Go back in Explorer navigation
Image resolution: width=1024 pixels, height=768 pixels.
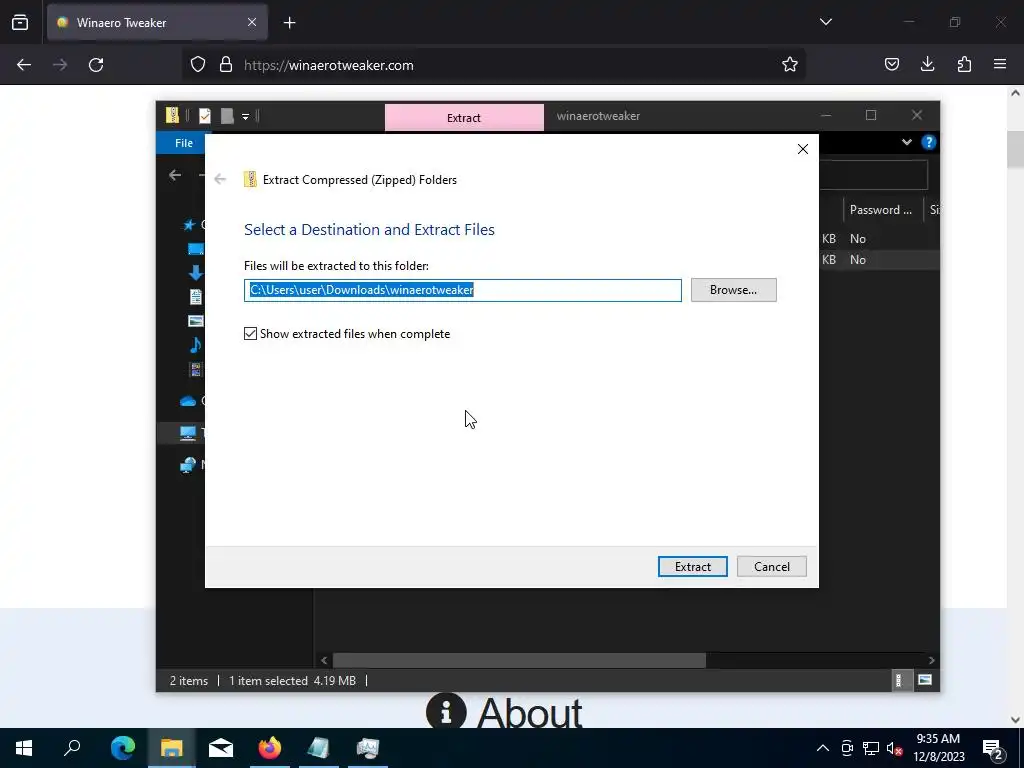(174, 175)
